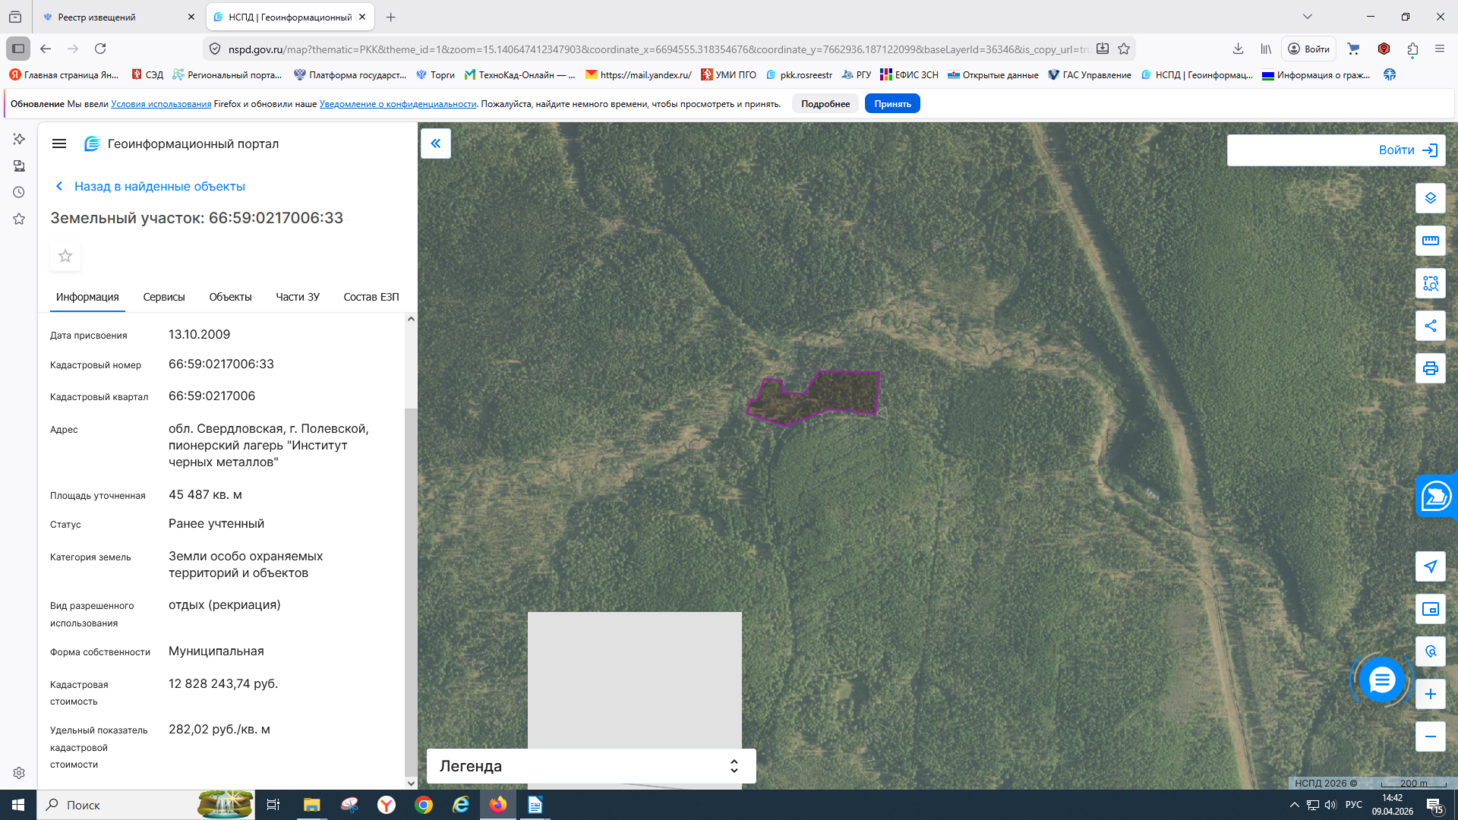Click the share map icon
Screen dimensions: 1458x820
tap(1430, 326)
